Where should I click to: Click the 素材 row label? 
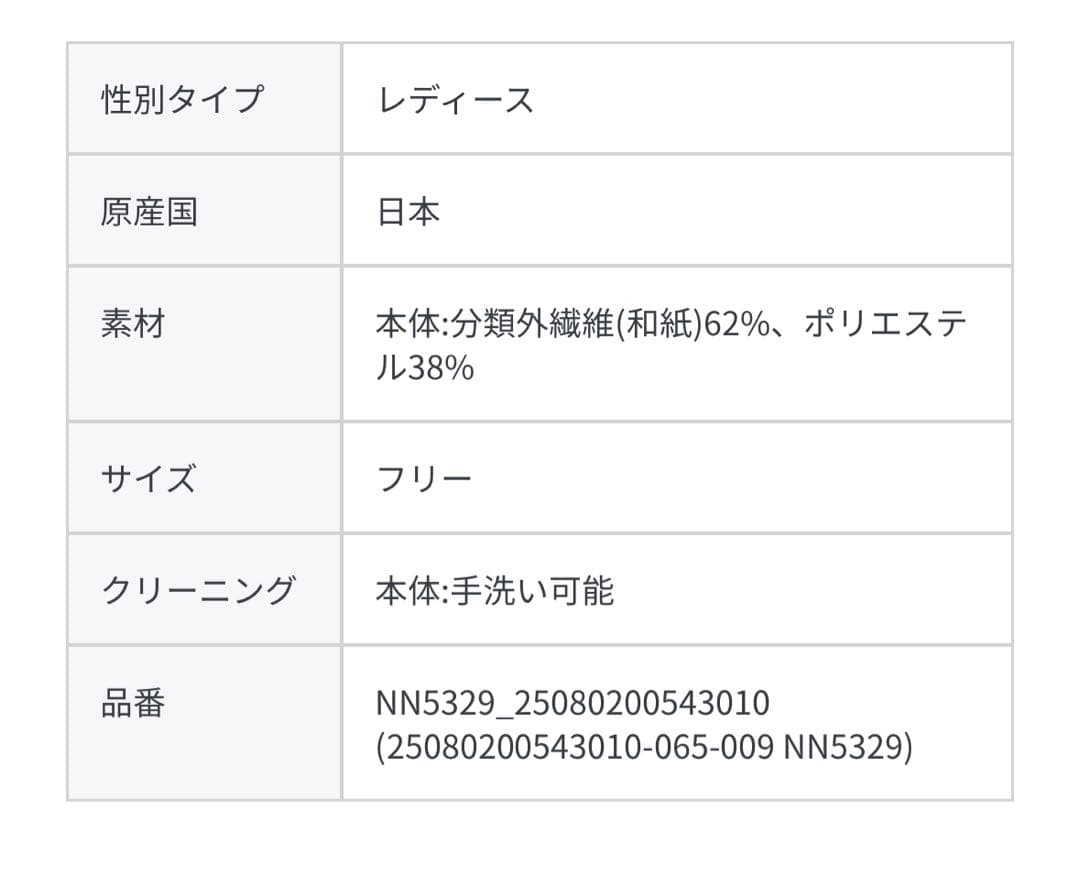click(x=133, y=325)
